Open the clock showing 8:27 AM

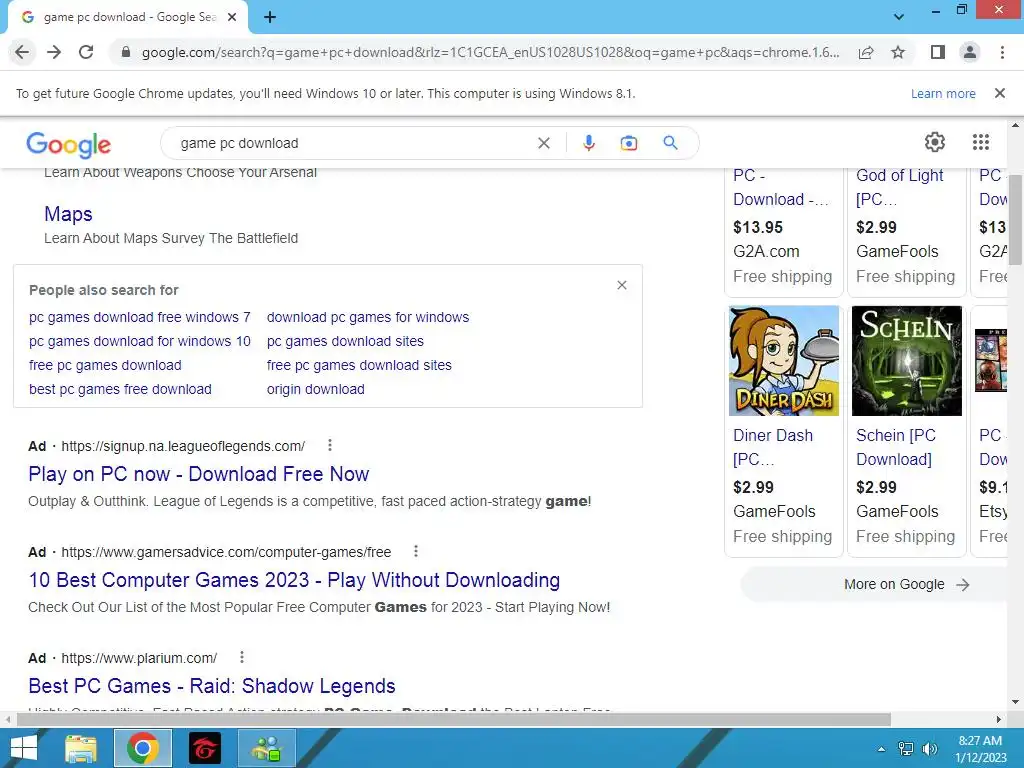tap(980, 749)
